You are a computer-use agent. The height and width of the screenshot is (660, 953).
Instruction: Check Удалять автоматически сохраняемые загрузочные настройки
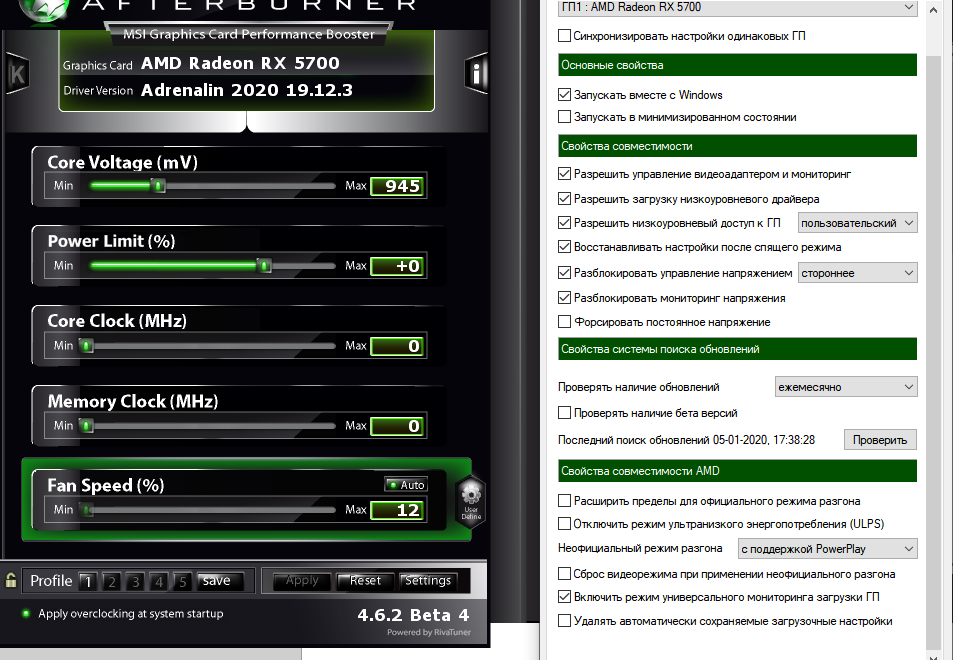[x=564, y=620]
